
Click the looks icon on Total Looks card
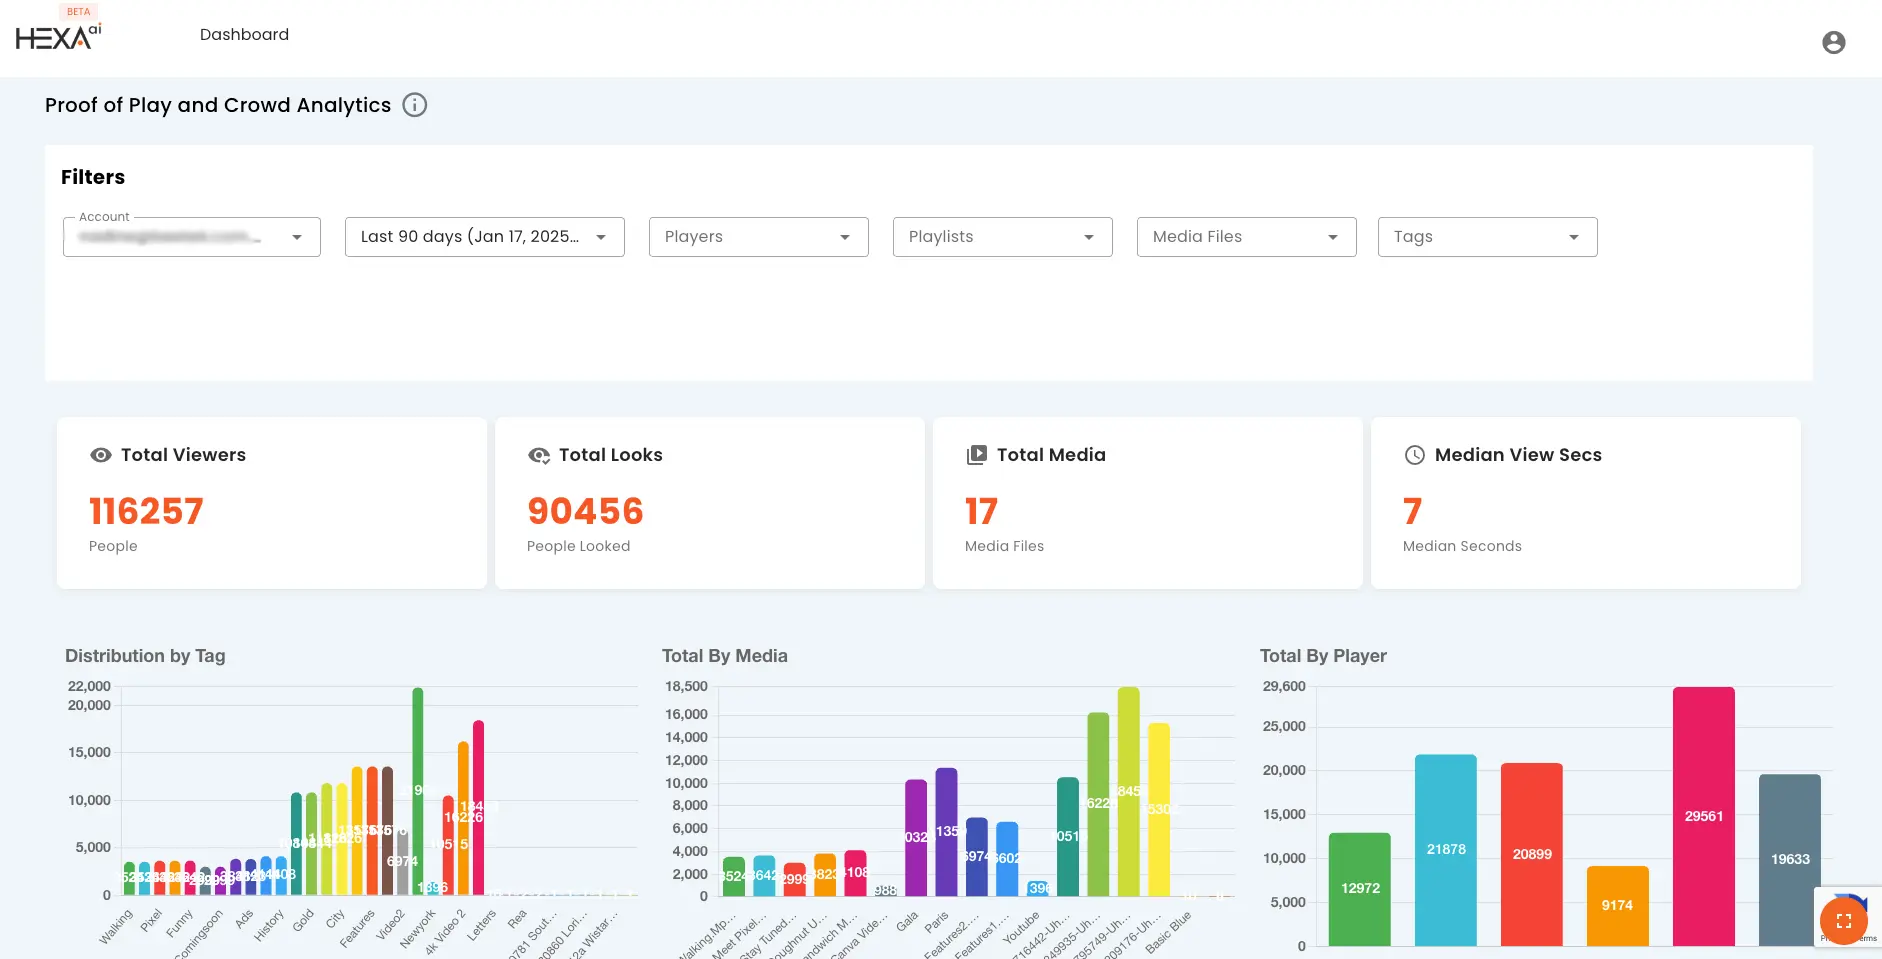[538, 455]
